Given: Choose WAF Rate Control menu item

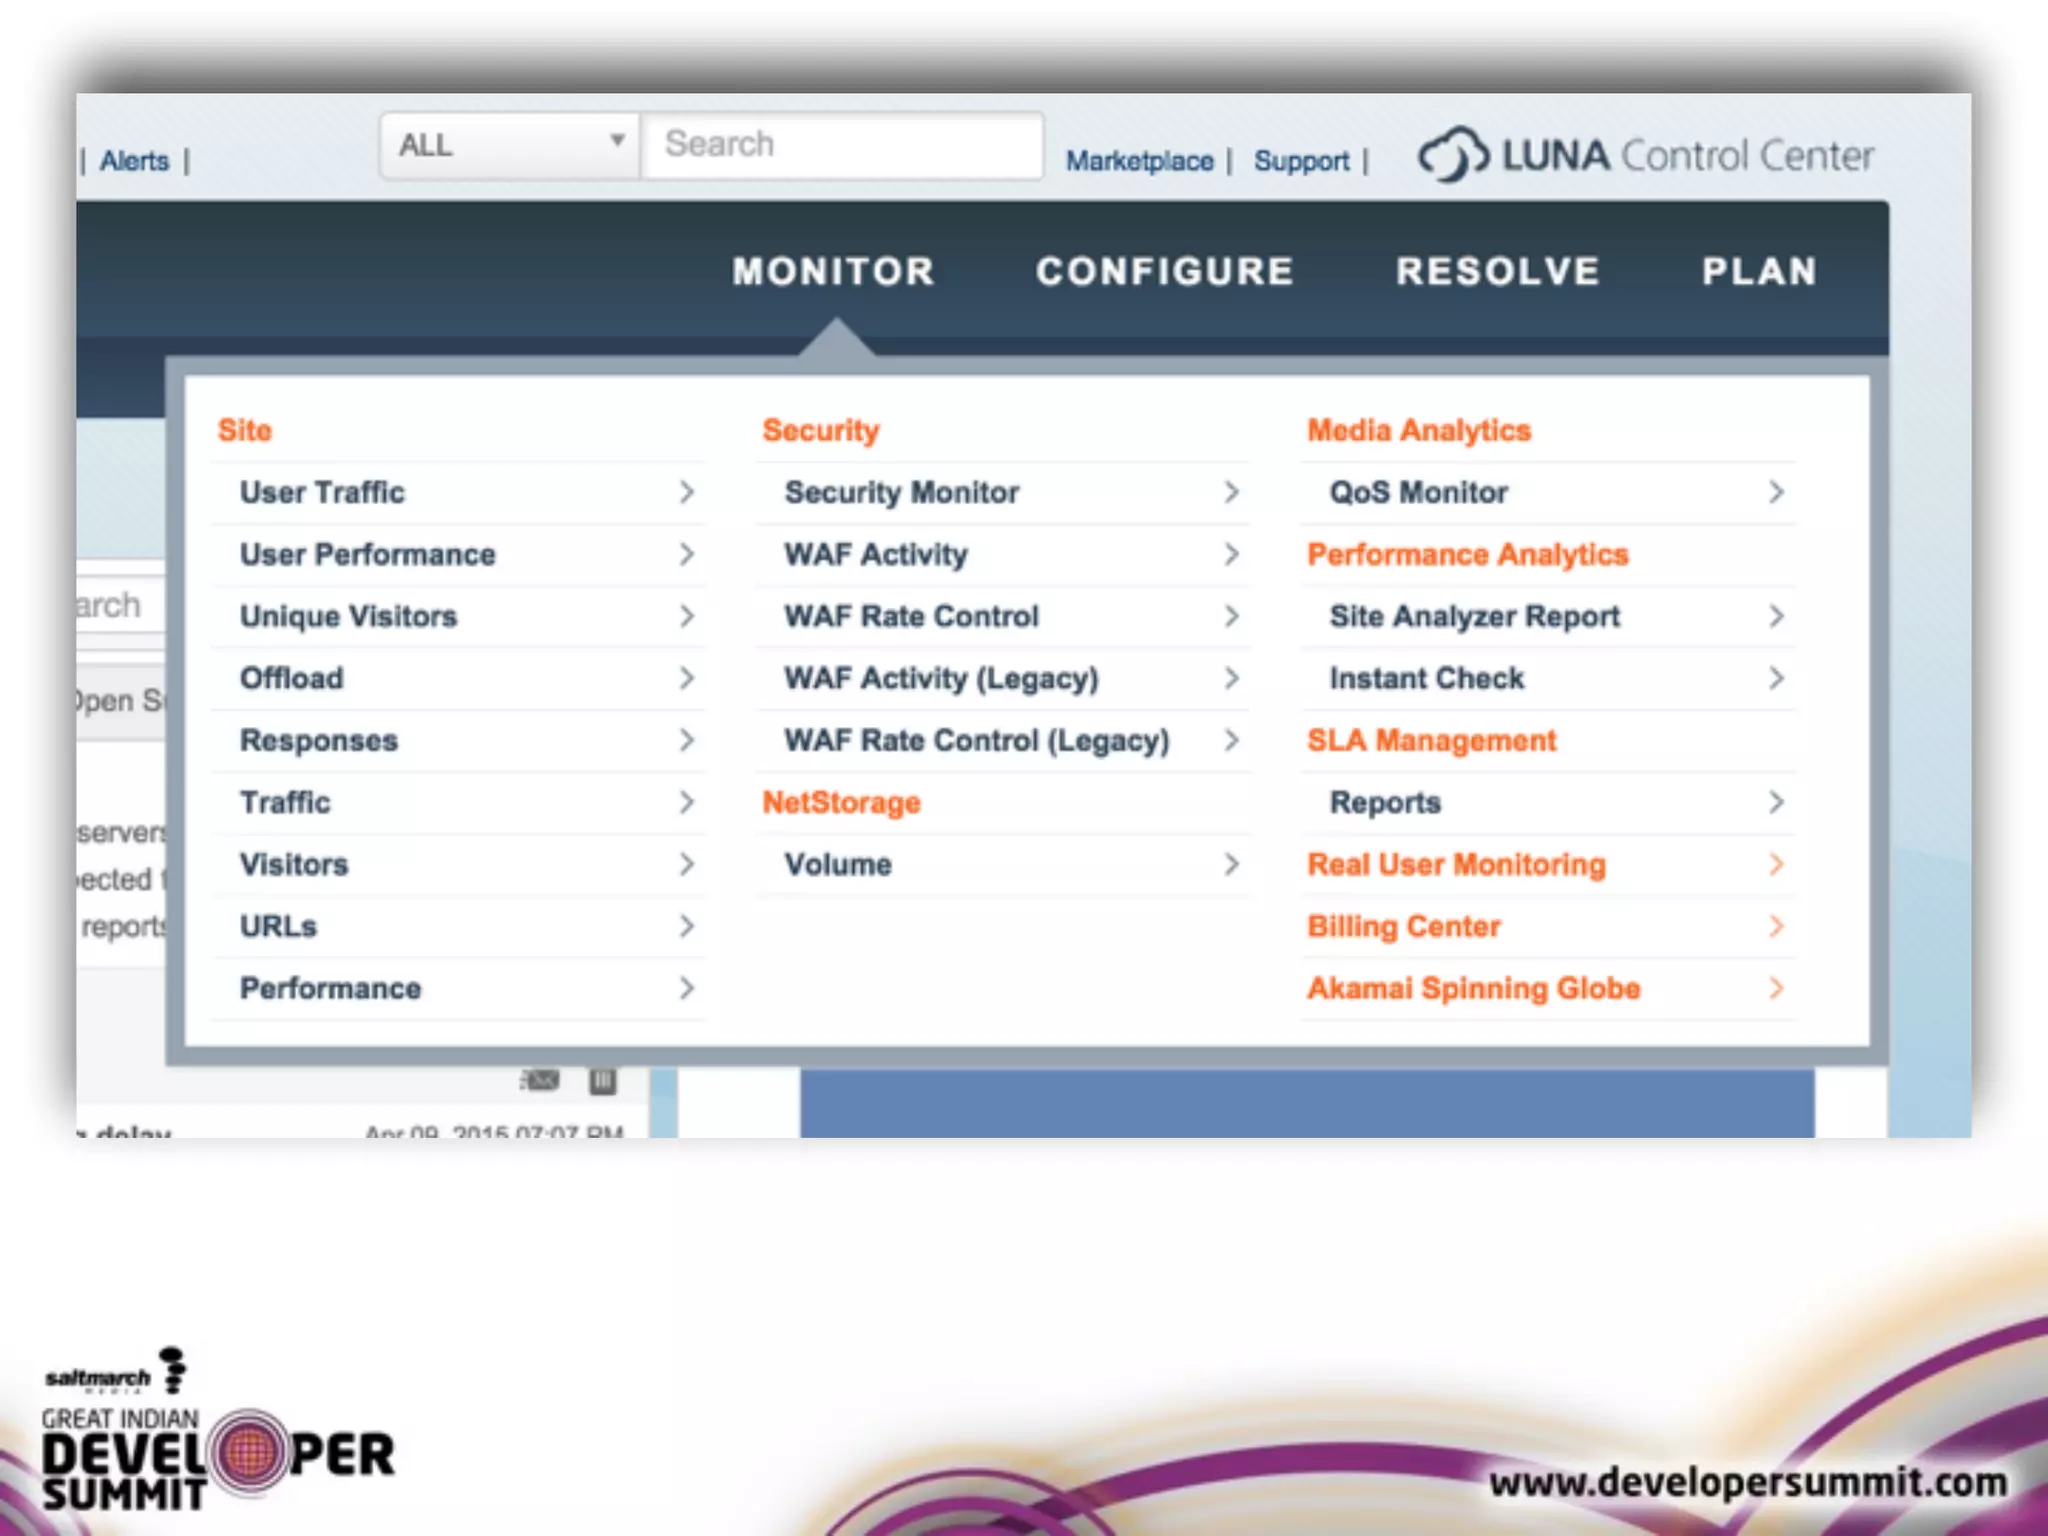Looking at the screenshot, I should [911, 616].
